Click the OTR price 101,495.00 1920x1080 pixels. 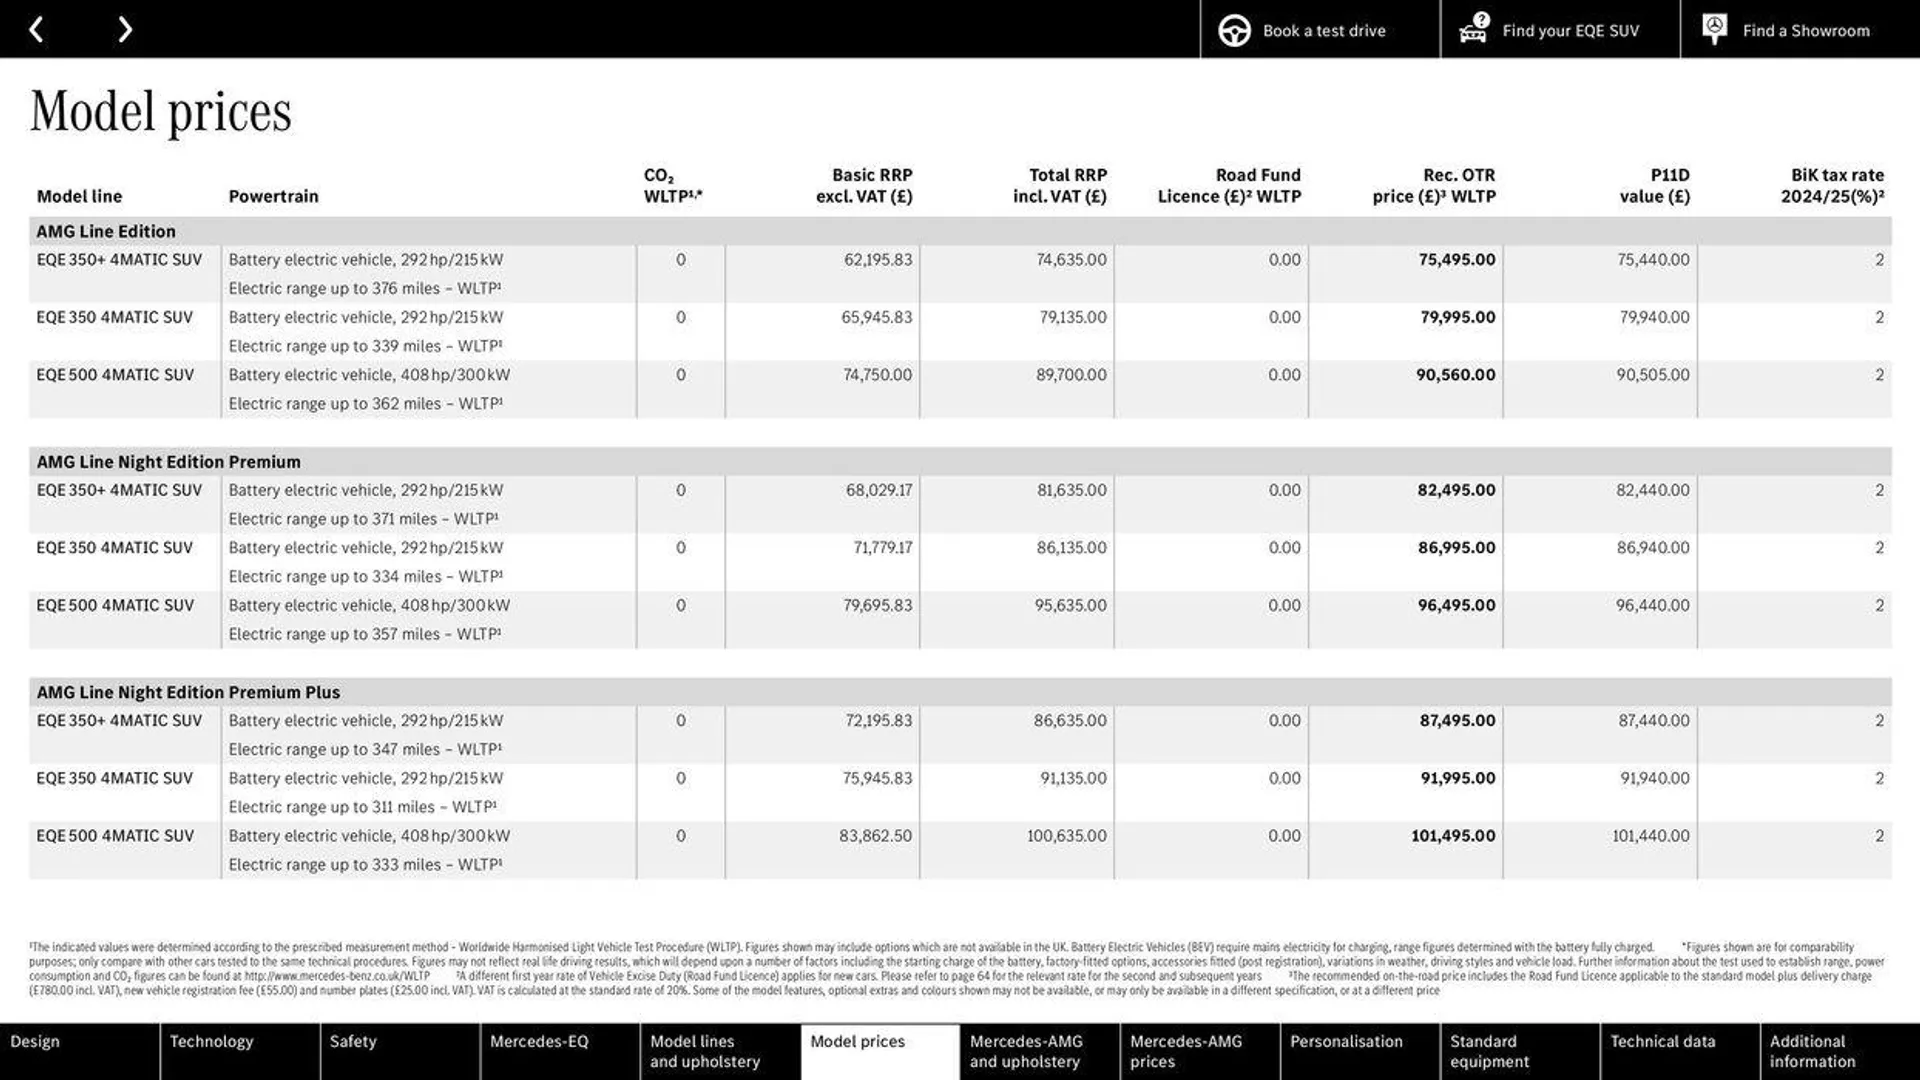coord(1454,836)
